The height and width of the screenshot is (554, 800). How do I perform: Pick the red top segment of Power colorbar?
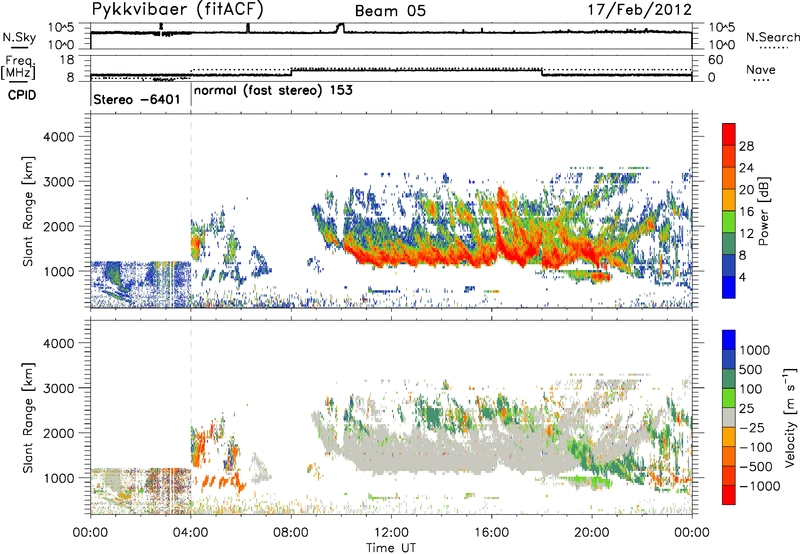[x=729, y=135]
